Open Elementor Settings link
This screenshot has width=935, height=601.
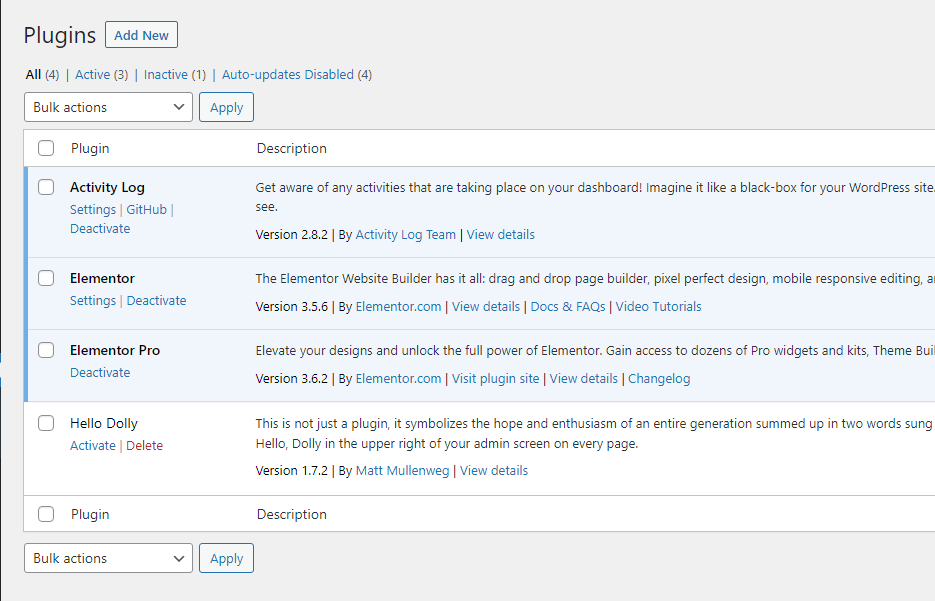(93, 301)
